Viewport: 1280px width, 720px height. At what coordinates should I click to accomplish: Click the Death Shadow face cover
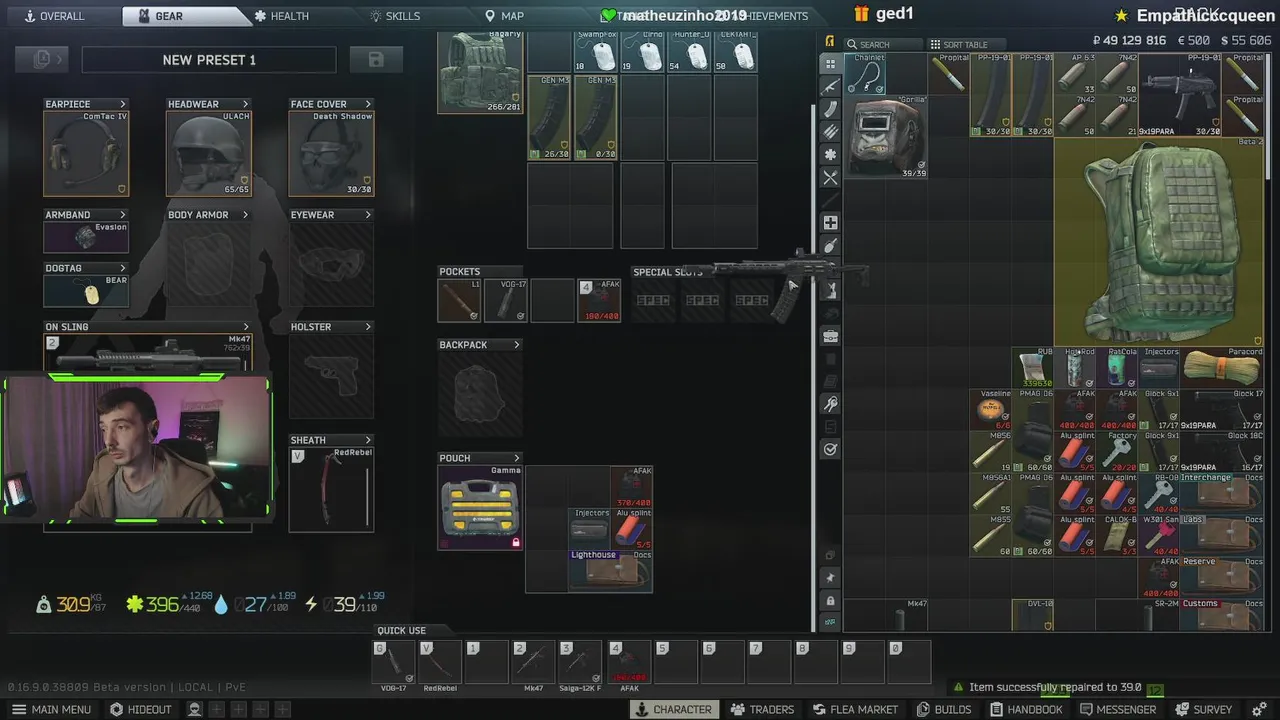pyautogui.click(x=331, y=153)
